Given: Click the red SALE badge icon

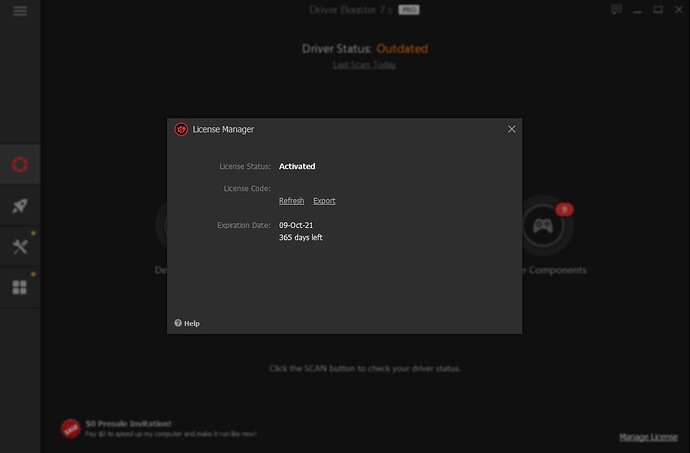Looking at the screenshot, I should [70, 428].
